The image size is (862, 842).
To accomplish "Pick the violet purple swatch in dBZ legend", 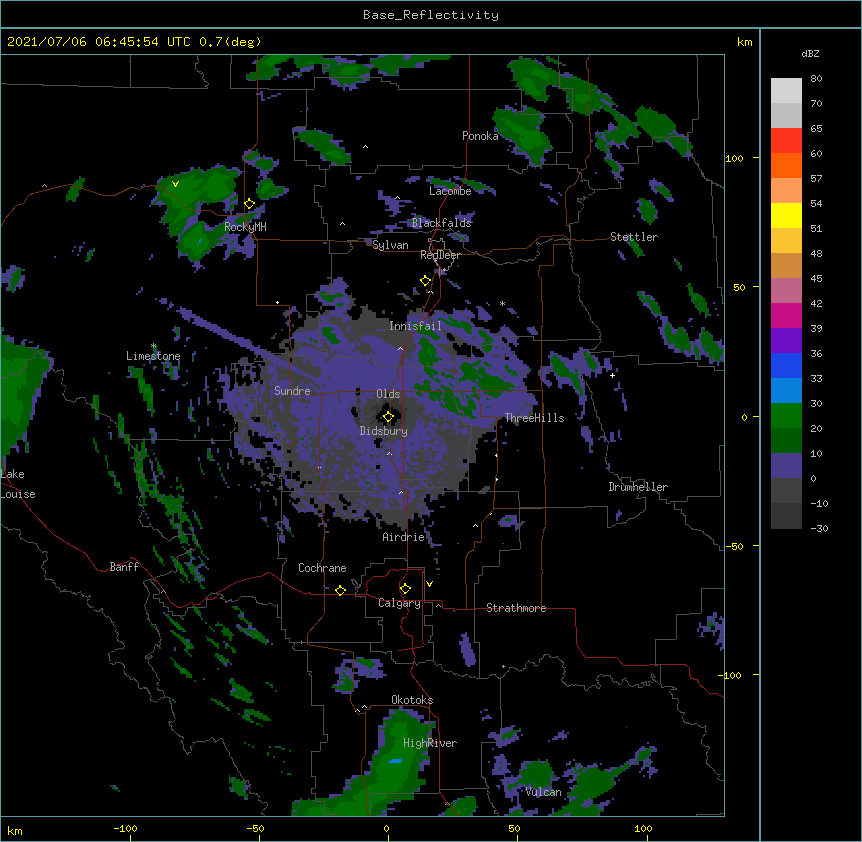I will pyautogui.click(x=786, y=341).
